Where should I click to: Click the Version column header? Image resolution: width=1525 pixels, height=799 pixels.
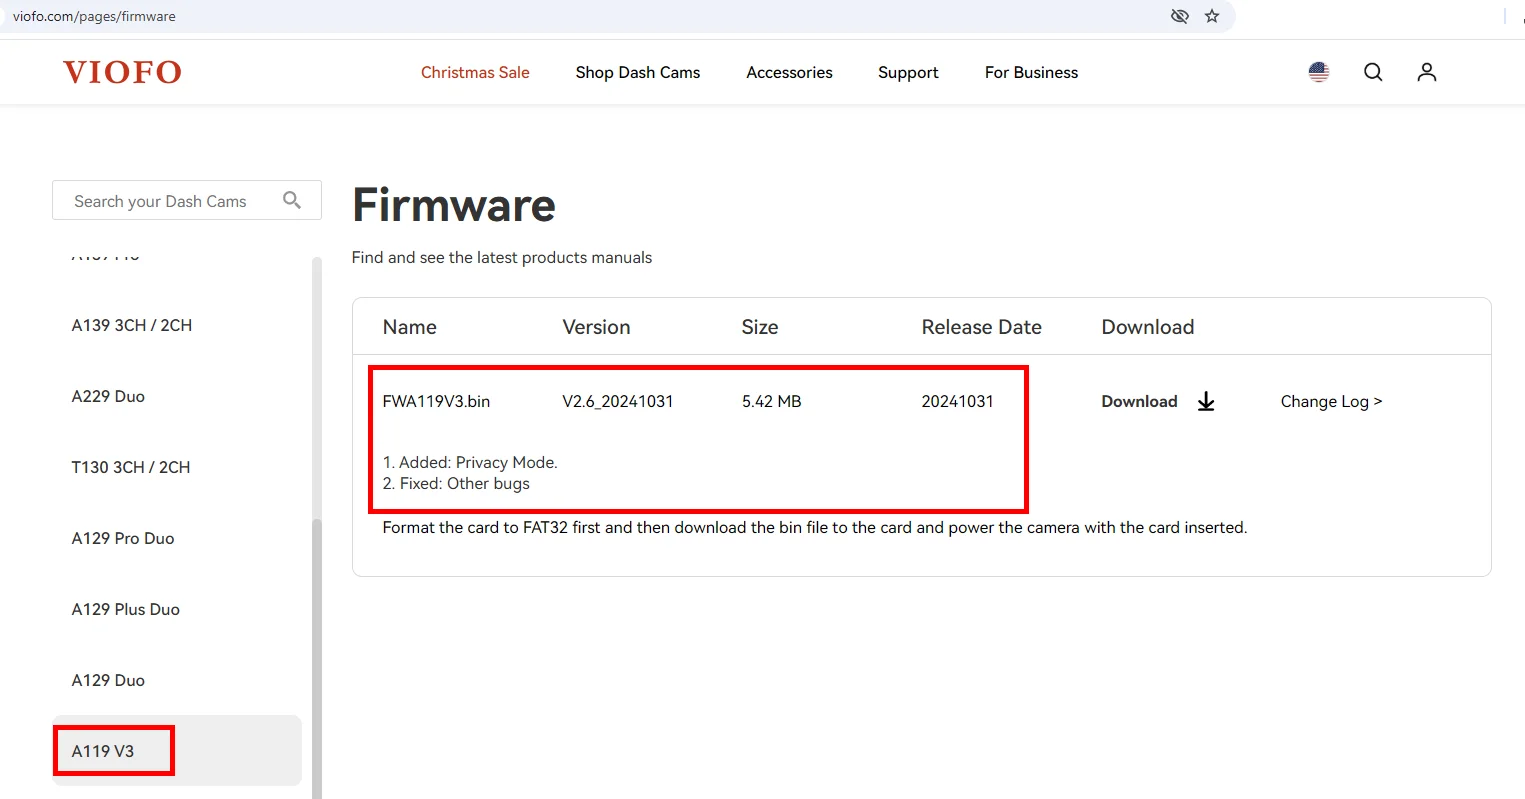(x=596, y=327)
